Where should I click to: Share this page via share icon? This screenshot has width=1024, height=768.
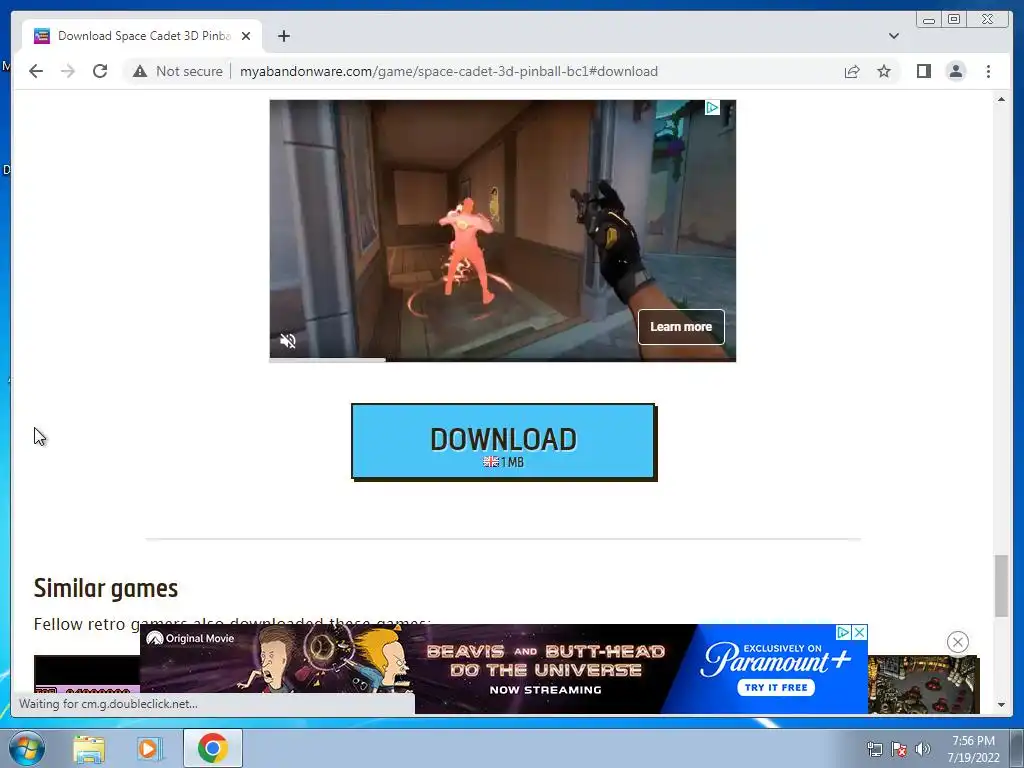852,71
